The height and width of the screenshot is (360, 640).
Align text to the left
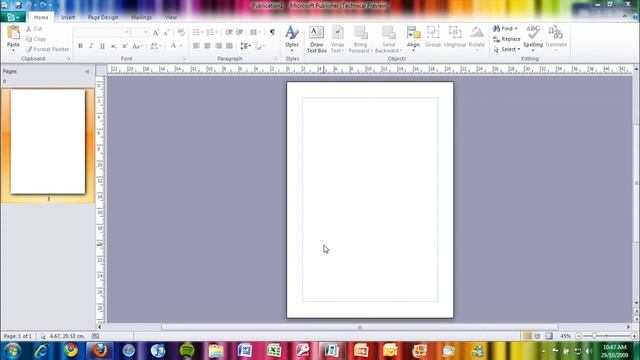196,46
